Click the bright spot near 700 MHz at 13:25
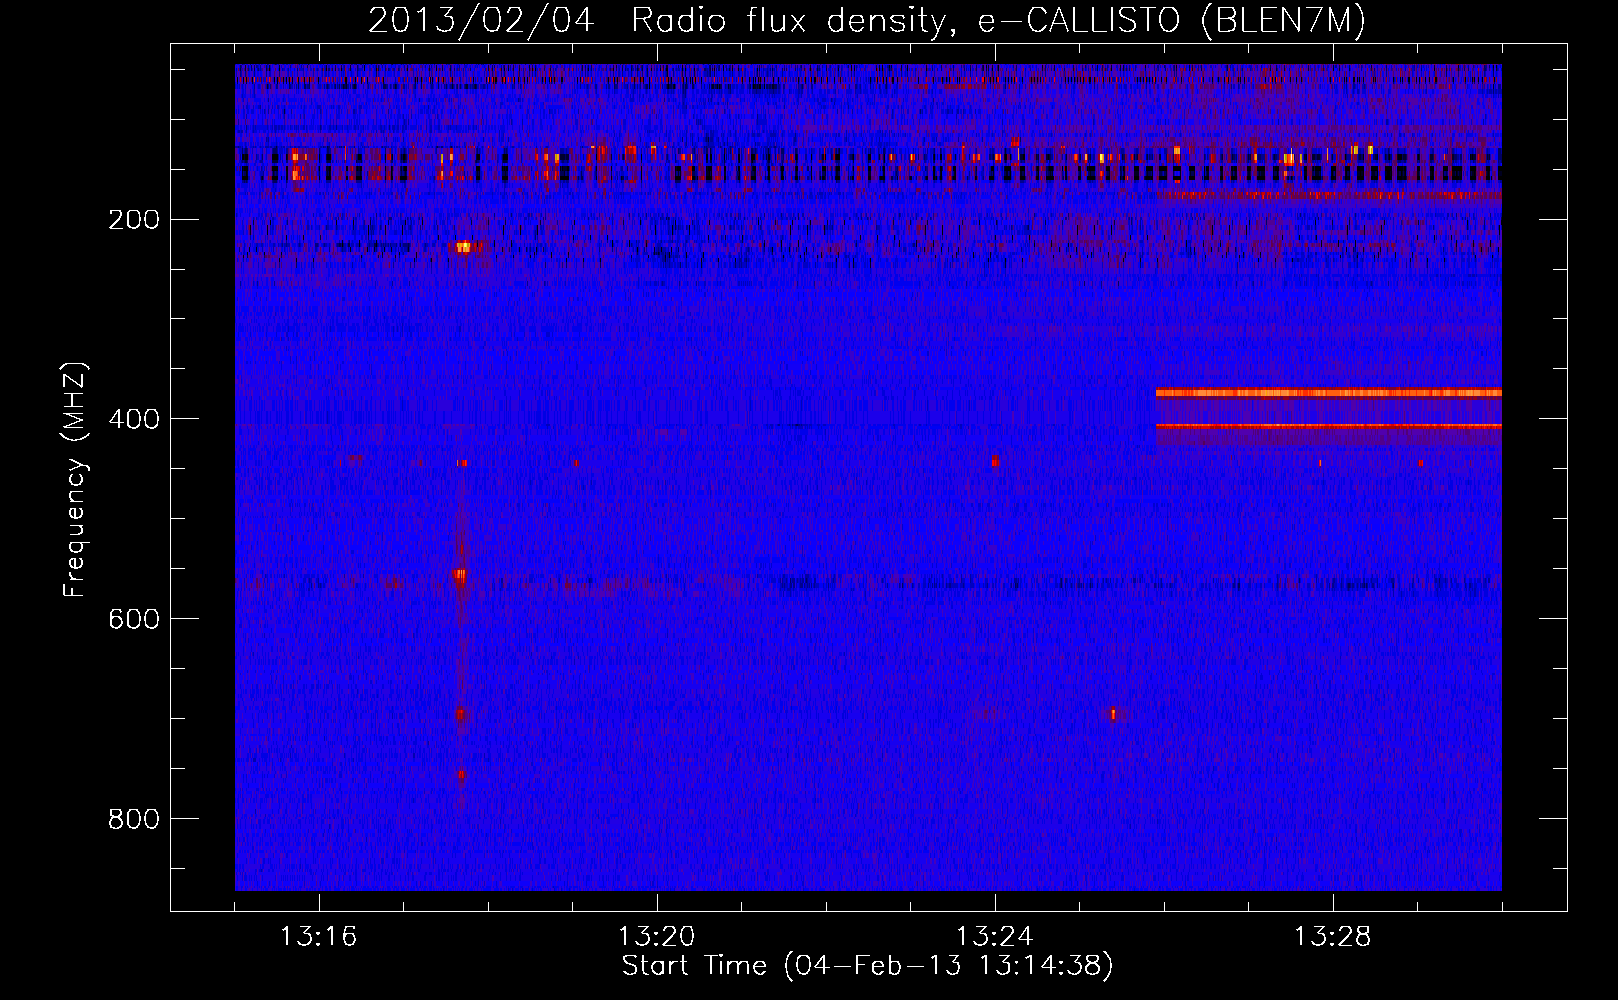 point(1113,713)
